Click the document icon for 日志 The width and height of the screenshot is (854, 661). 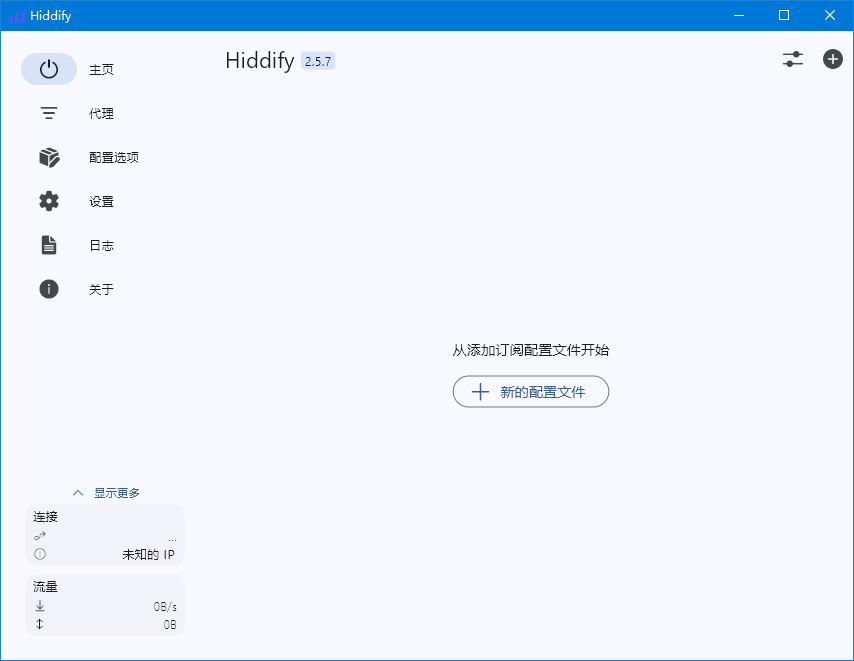click(x=49, y=245)
